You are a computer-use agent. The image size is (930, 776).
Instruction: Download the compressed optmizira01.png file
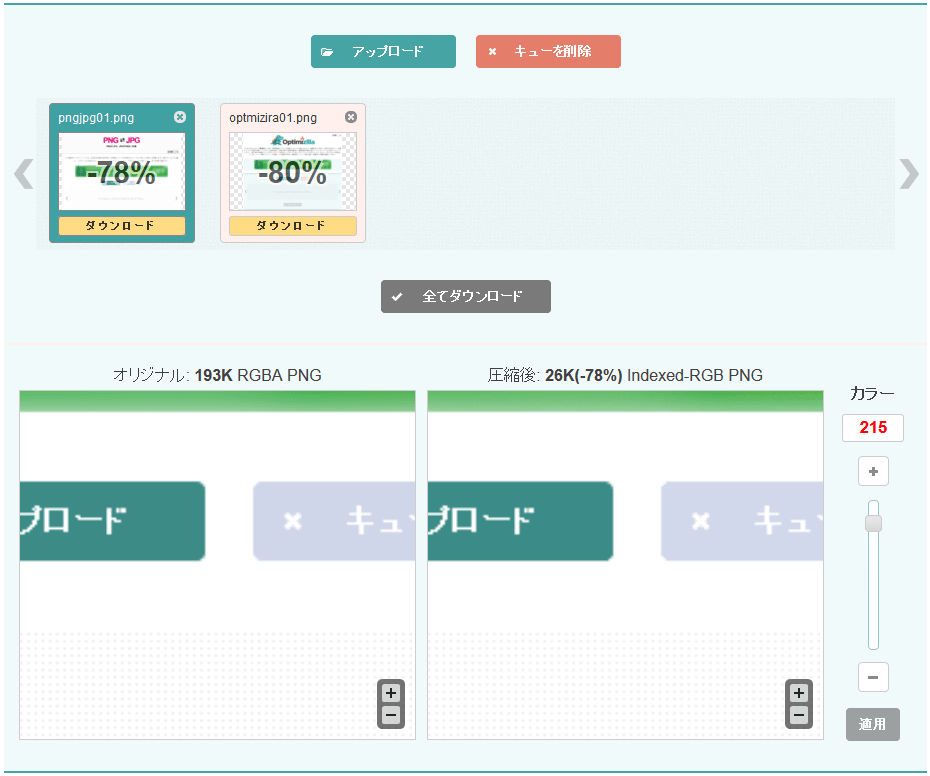click(x=292, y=225)
